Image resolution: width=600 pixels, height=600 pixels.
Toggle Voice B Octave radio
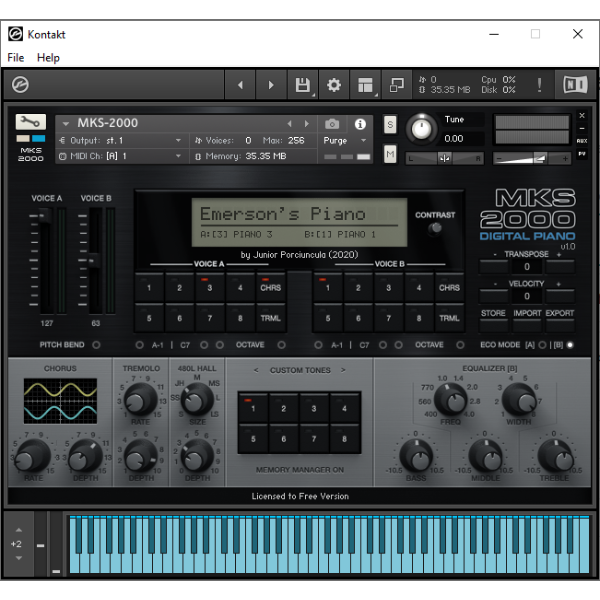[460, 345]
